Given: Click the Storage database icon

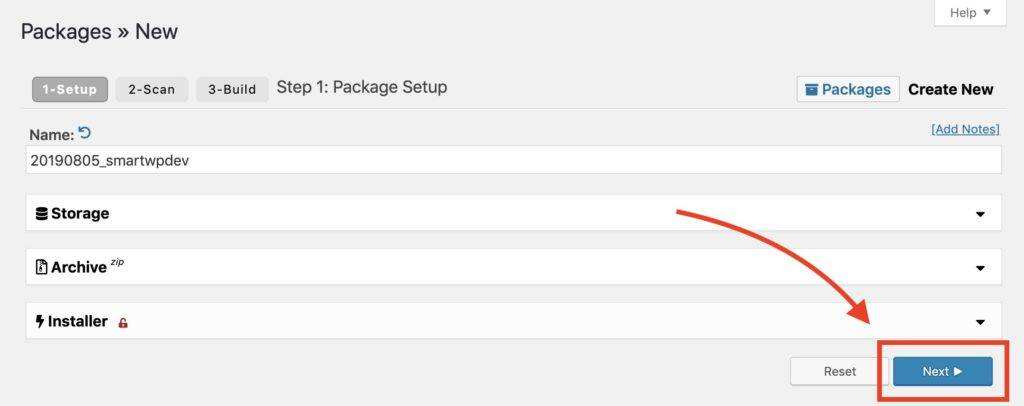Looking at the screenshot, I should [41, 213].
